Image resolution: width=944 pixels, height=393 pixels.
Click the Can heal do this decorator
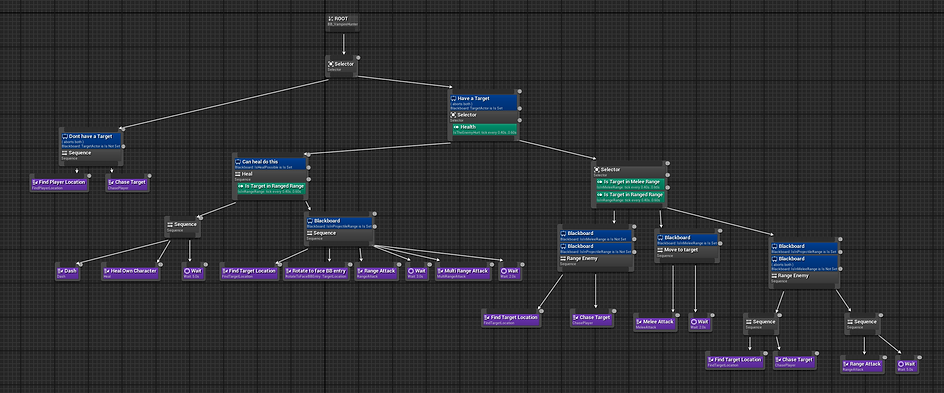[270, 164]
